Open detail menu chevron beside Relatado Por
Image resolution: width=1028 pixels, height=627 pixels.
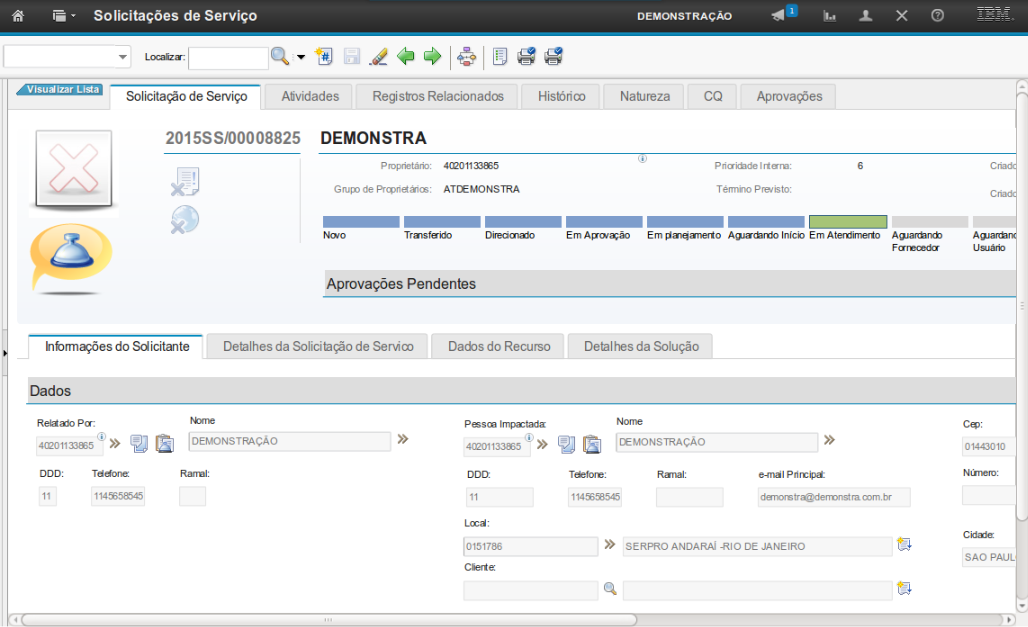(x=113, y=442)
